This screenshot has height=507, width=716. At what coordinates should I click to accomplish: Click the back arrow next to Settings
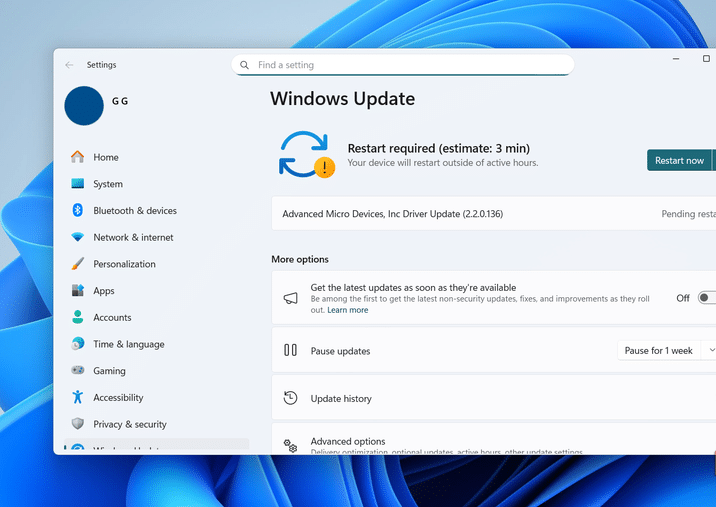(x=69, y=65)
